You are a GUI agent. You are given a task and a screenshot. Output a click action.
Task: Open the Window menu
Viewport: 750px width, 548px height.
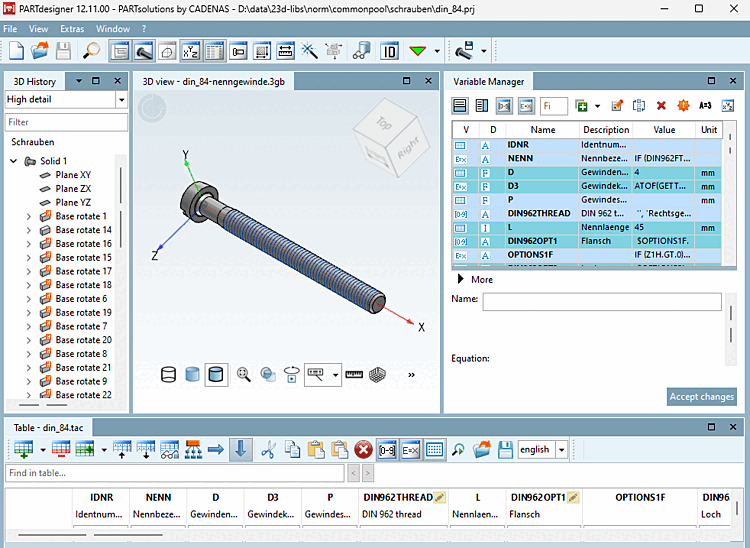[x=112, y=29]
